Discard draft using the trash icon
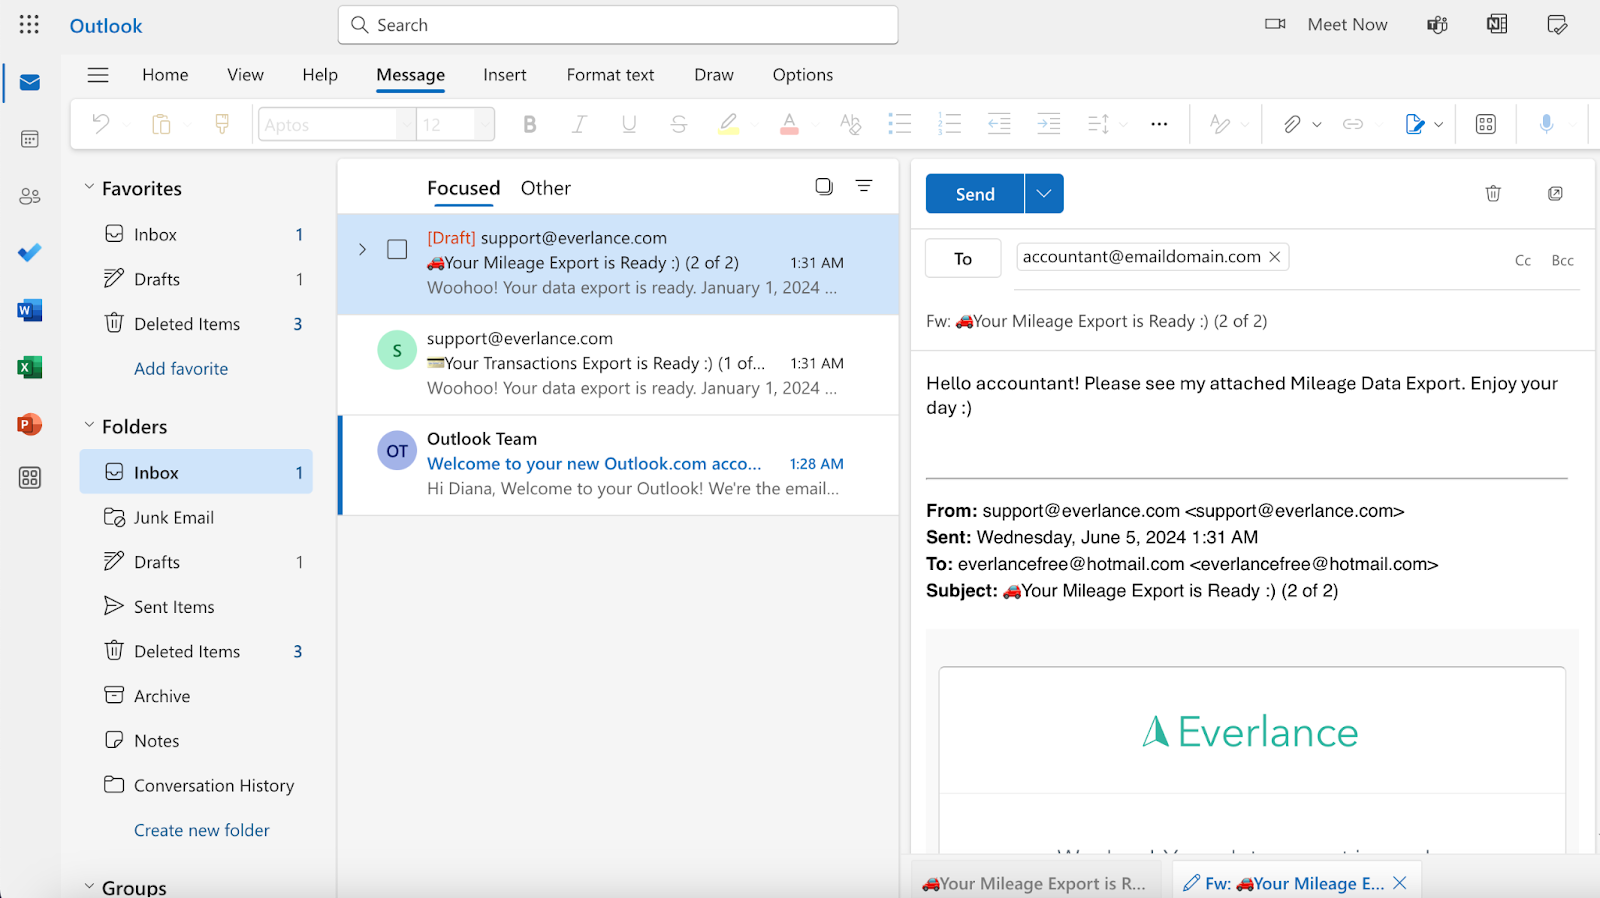The height and width of the screenshot is (898, 1600). 1492,194
